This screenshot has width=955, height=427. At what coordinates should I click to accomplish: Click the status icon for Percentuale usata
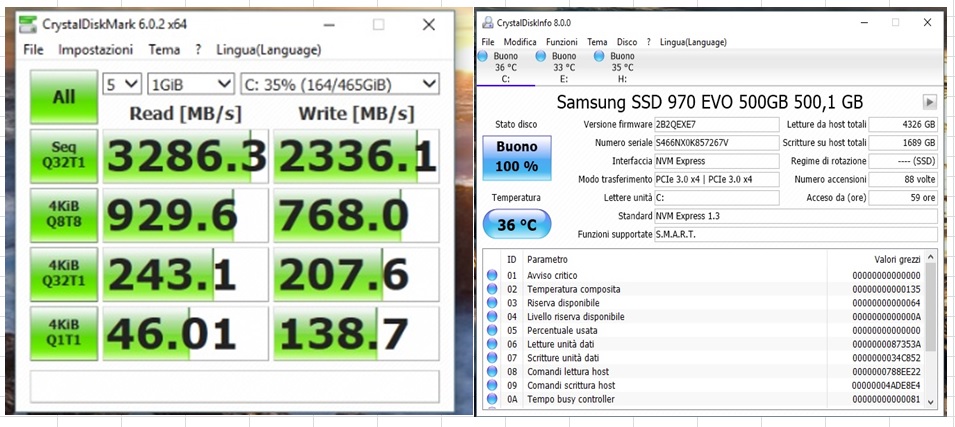pos(492,331)
